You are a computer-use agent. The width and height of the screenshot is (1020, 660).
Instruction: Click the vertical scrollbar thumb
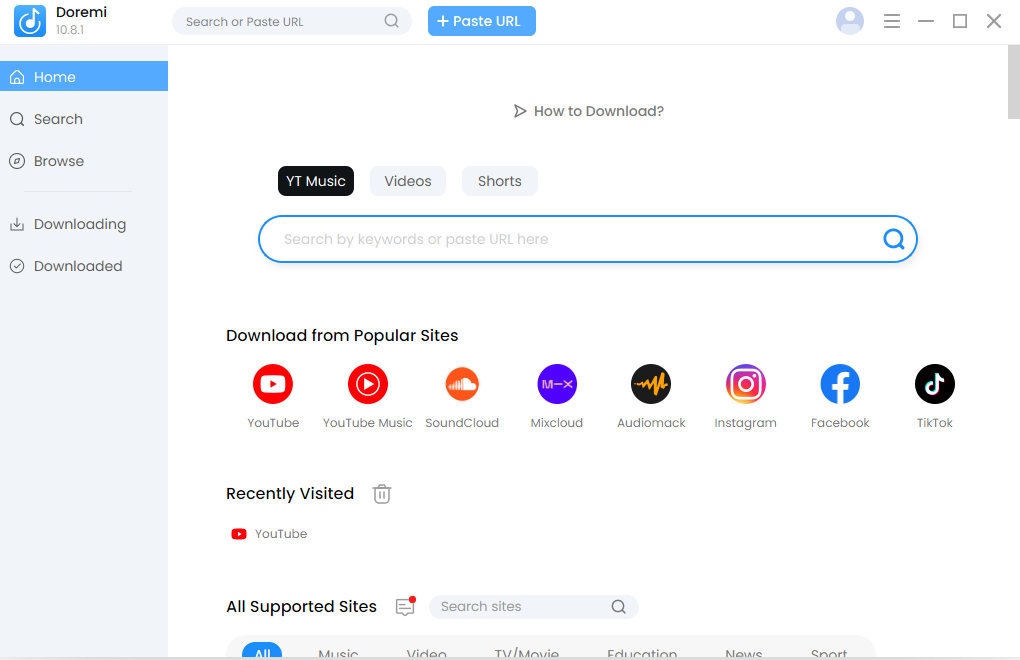click(x=1013, y=82)
